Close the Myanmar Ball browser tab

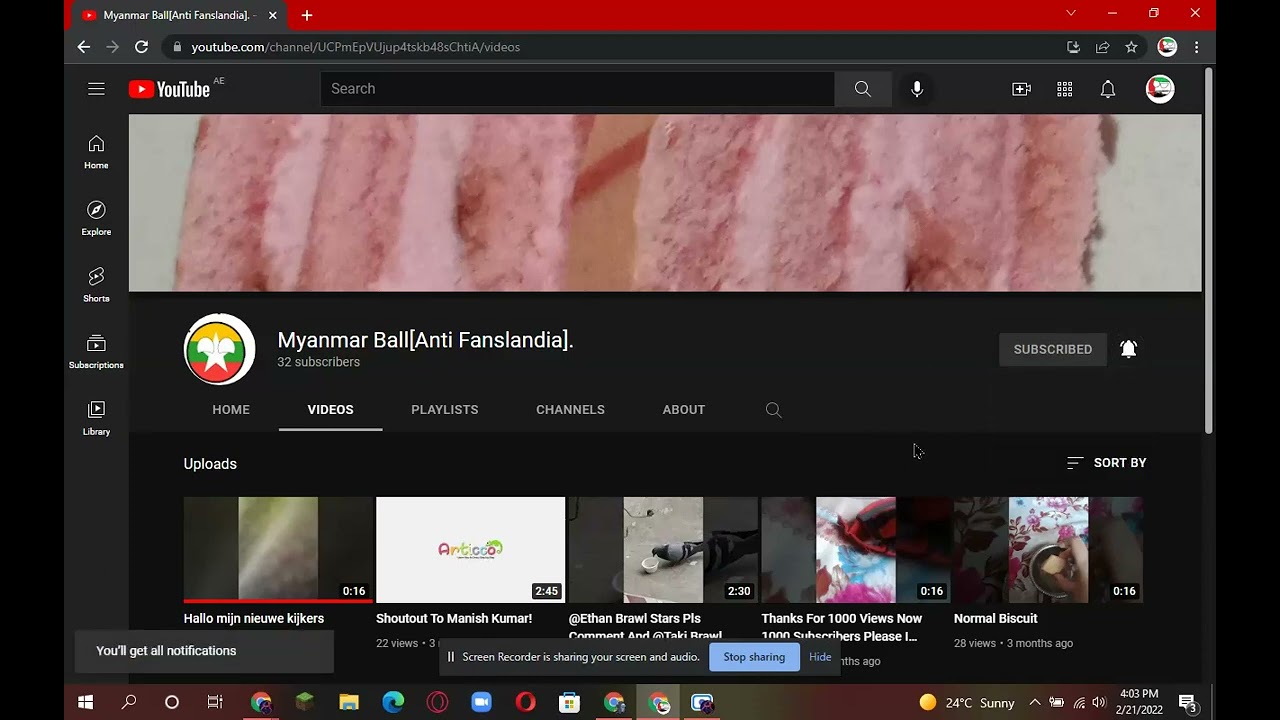(x=272, y=15)
